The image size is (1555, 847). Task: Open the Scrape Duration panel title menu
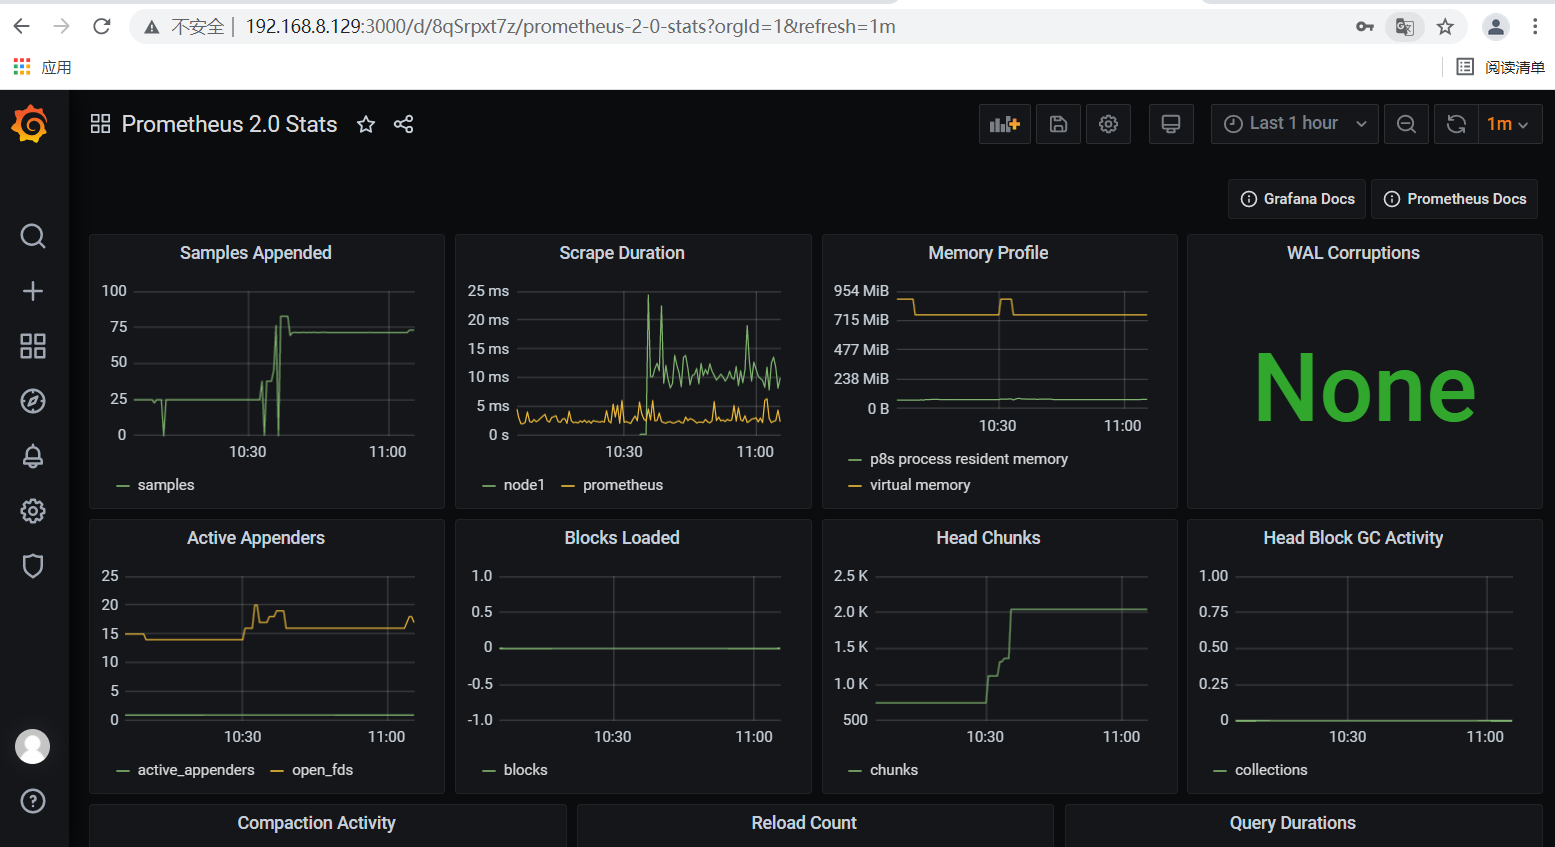(x=622, y=253)
